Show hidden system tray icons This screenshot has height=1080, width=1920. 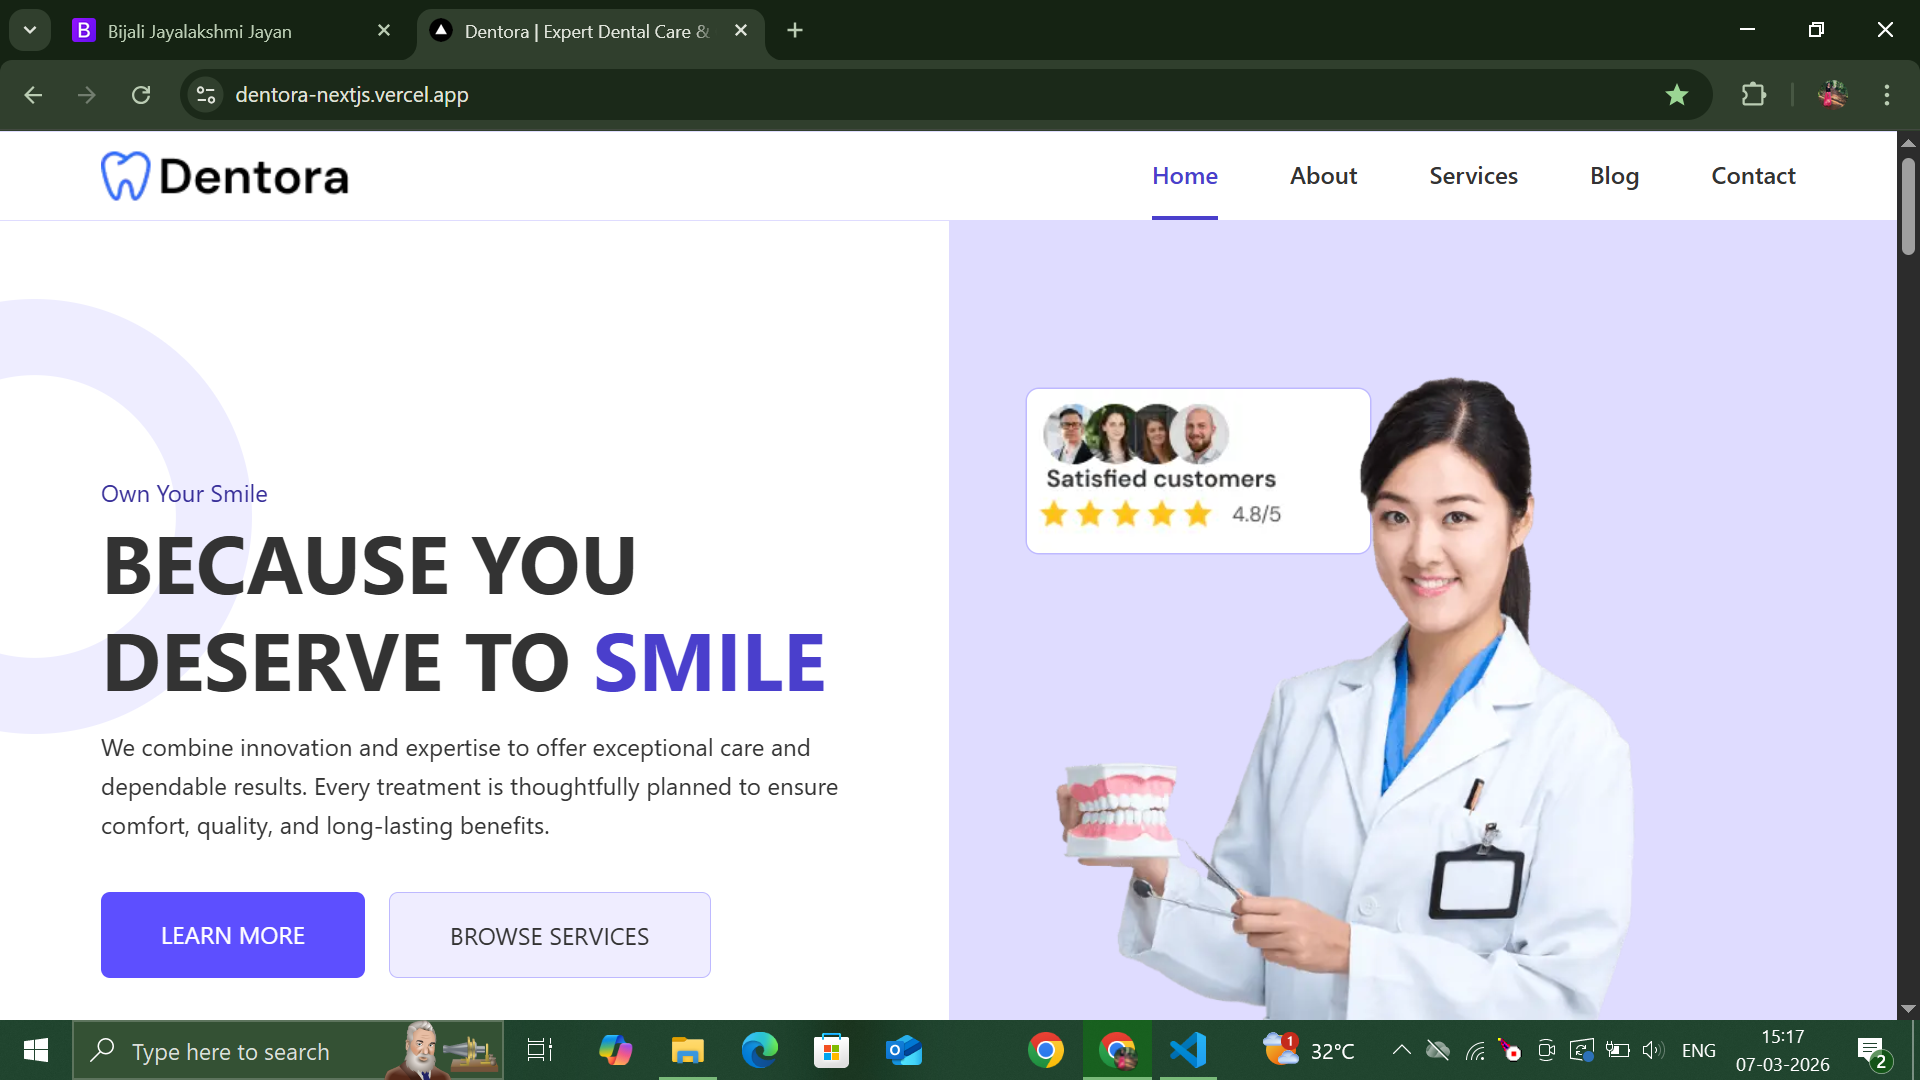[x=1402, y=1050]
